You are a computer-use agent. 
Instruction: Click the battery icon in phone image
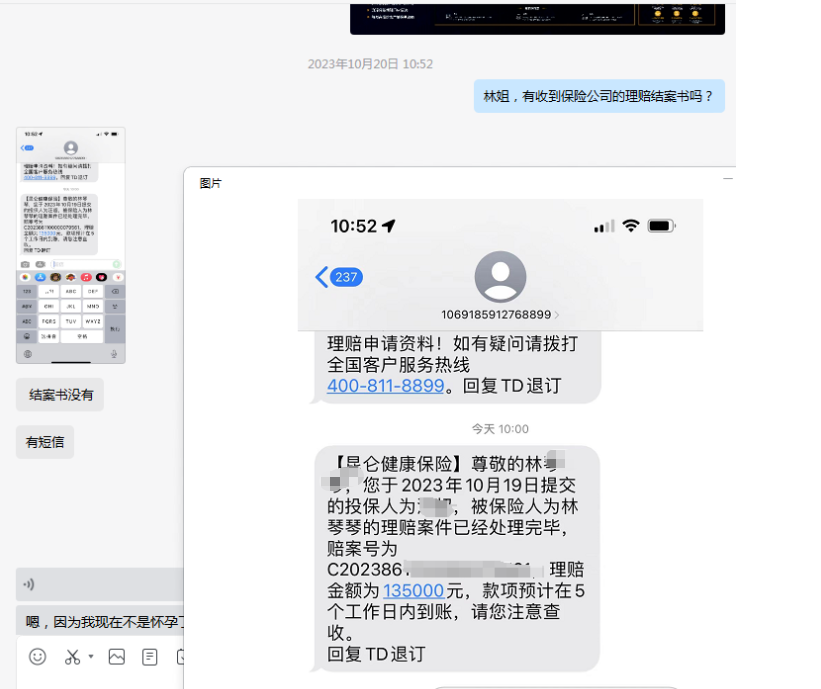pyautogui.click(x=662, y=226)
